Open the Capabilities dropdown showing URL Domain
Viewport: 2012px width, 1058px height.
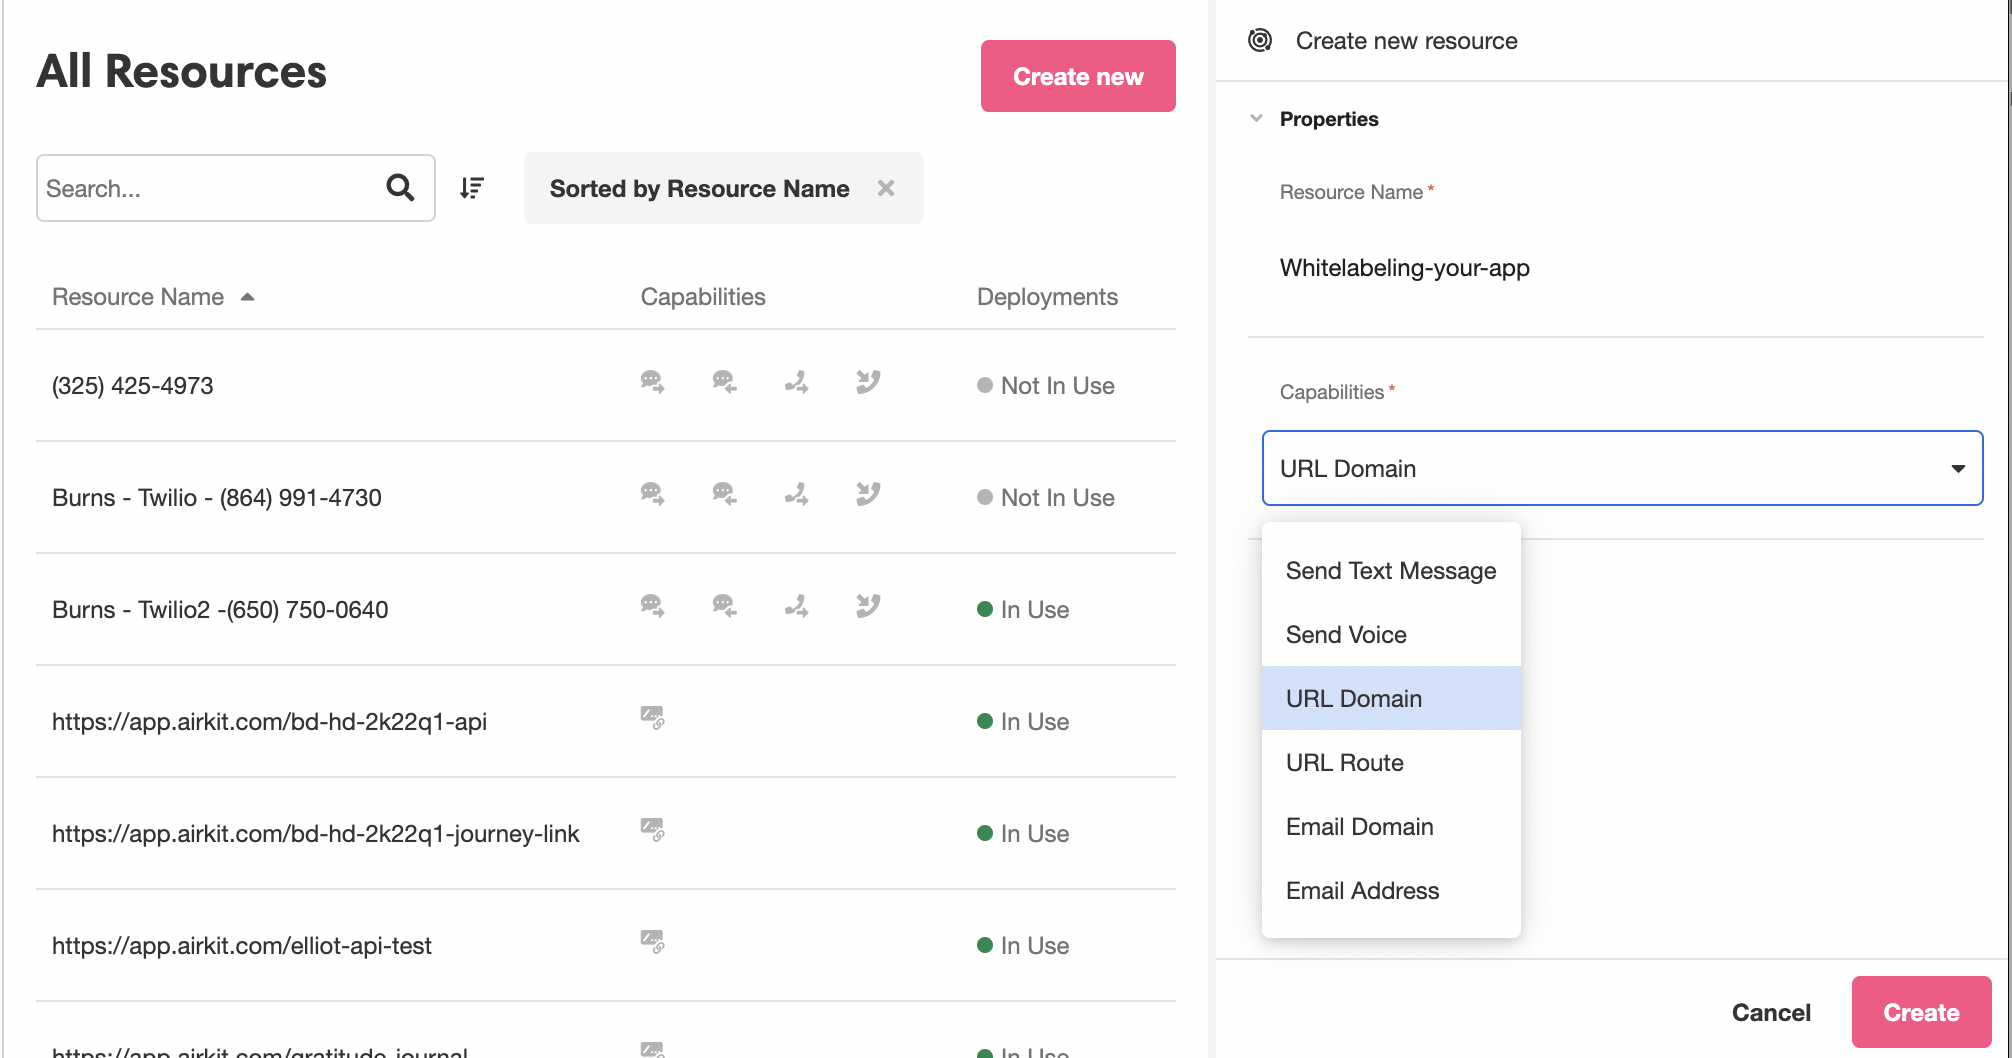pyautogui.click(x=1622, y=468)
